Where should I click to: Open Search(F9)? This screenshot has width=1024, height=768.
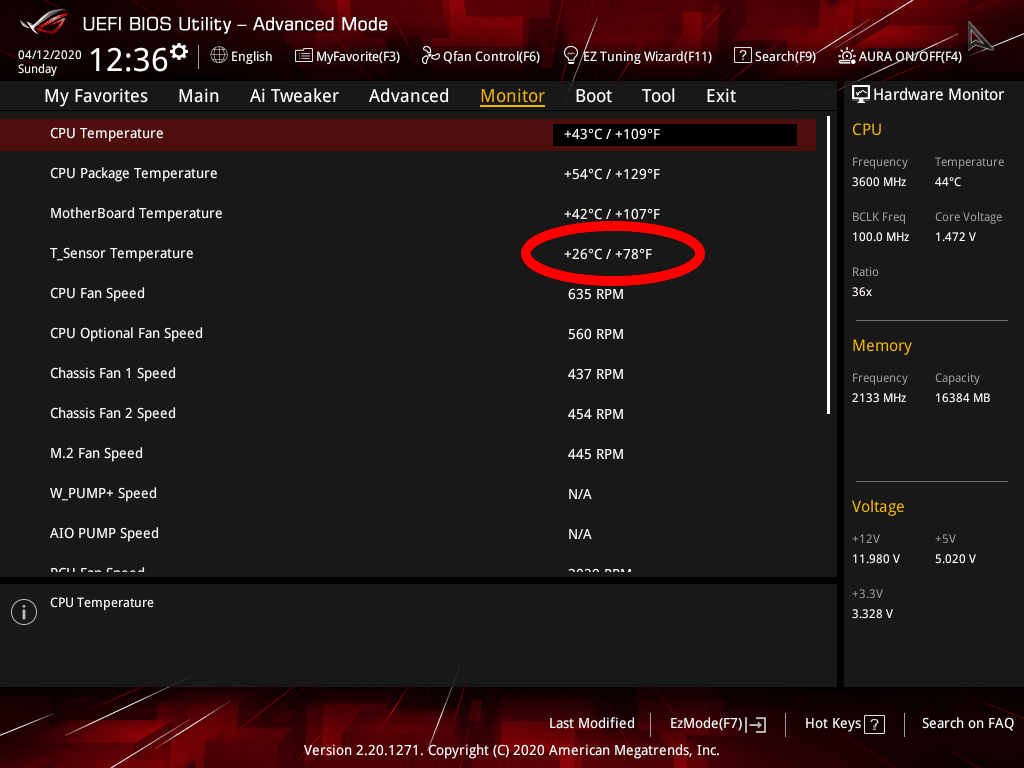click(x=775, y=56)
